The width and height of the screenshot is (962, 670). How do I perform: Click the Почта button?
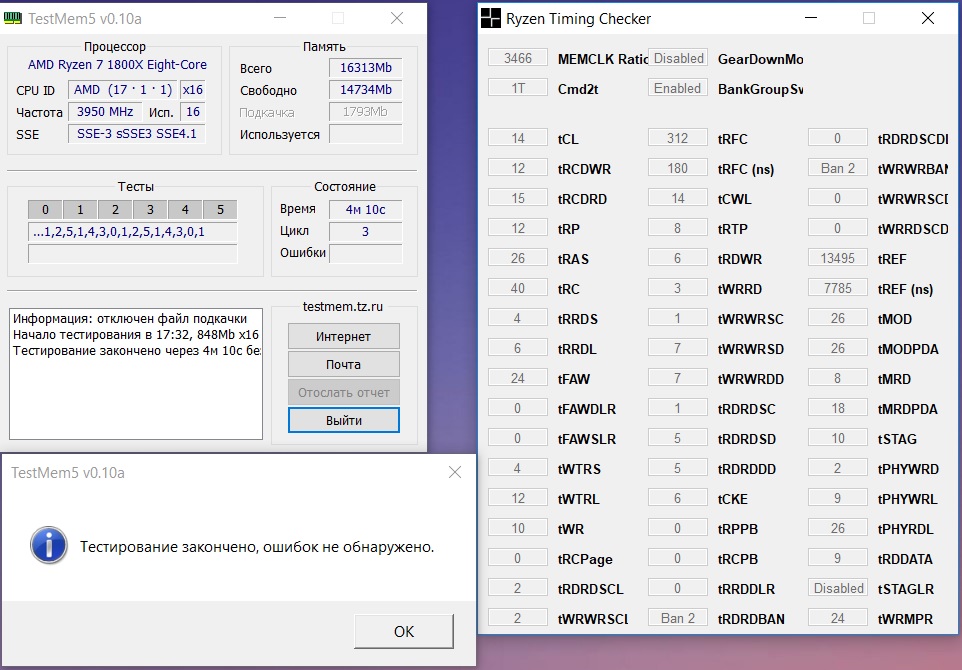pos(344,364)
